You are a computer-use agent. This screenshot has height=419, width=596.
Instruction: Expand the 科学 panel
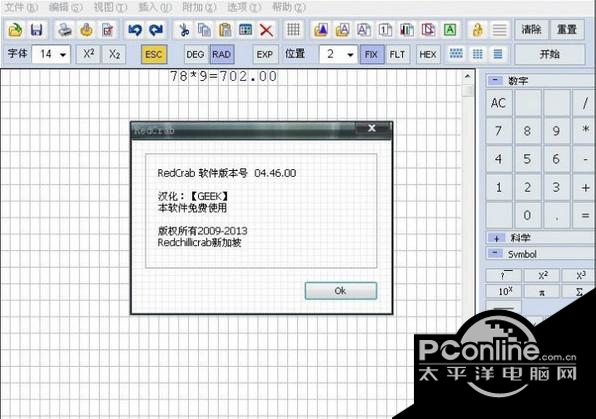click(496, 238)
